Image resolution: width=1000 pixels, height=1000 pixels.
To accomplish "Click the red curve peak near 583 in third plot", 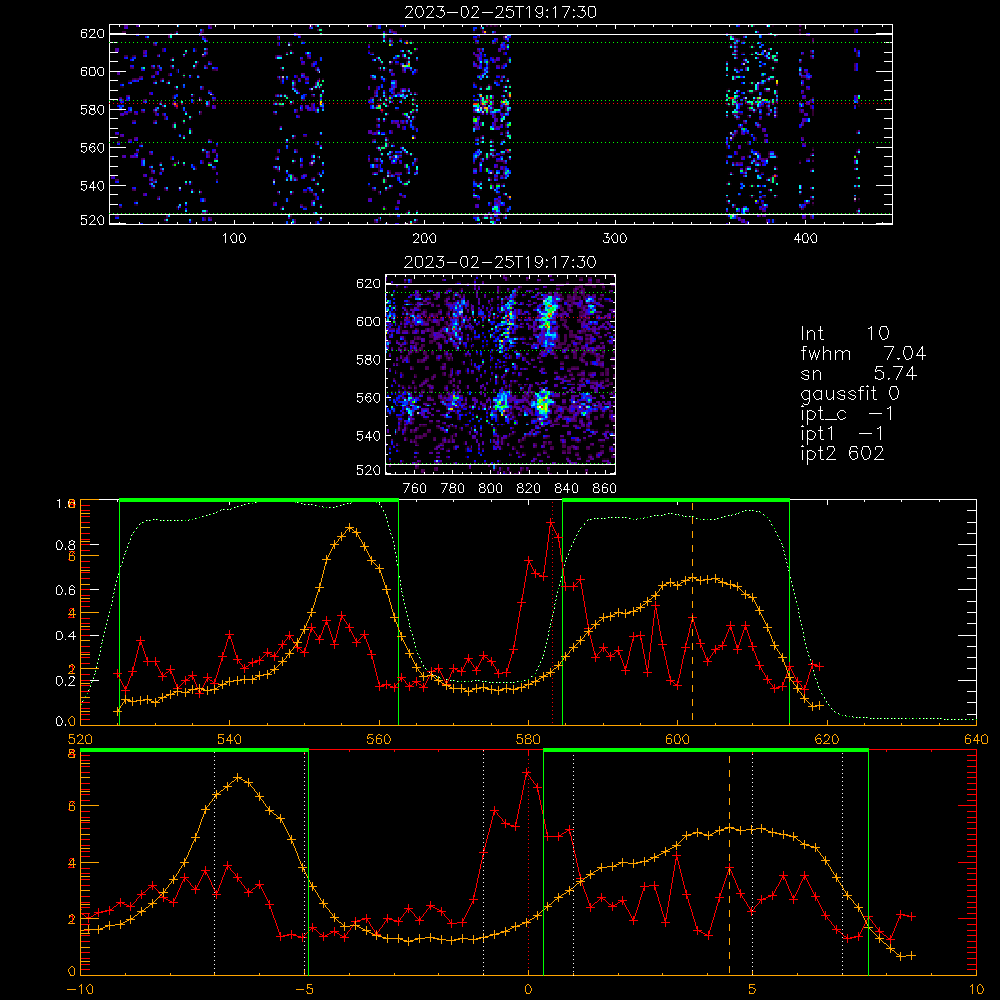I will [x=550, y=522].
